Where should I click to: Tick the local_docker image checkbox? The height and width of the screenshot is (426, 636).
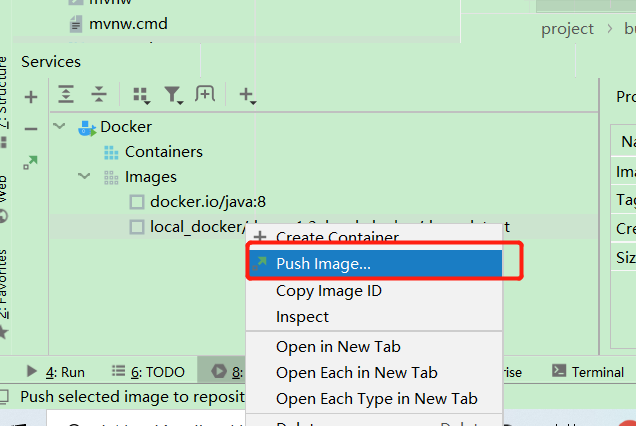pos(137,227)
